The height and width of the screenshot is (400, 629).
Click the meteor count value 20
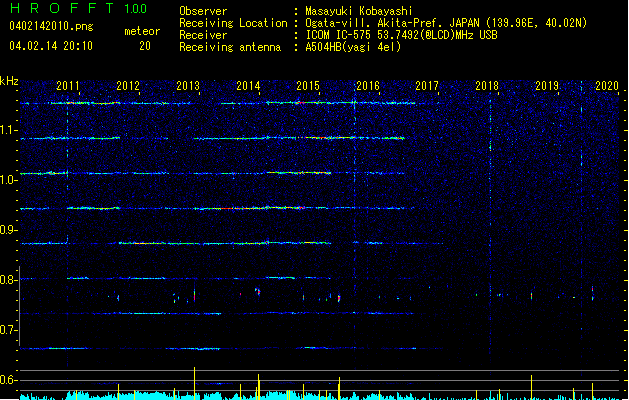[145, 46]
